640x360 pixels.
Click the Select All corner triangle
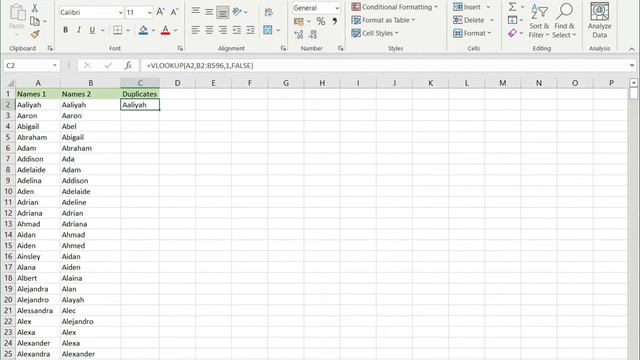click(x=10, y=83)
